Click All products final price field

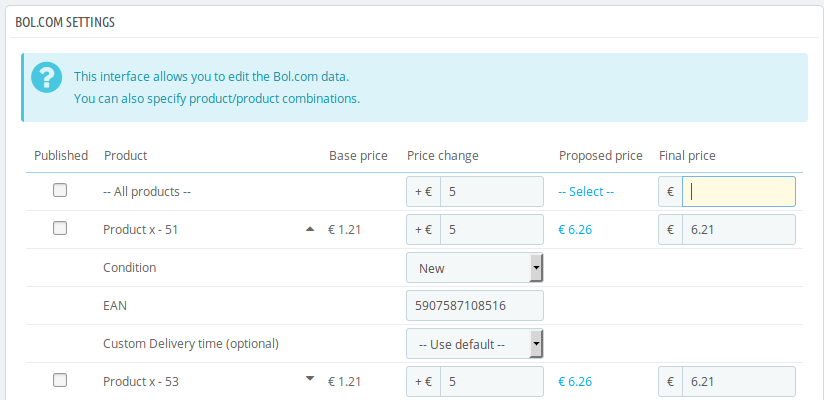[738, 191]
